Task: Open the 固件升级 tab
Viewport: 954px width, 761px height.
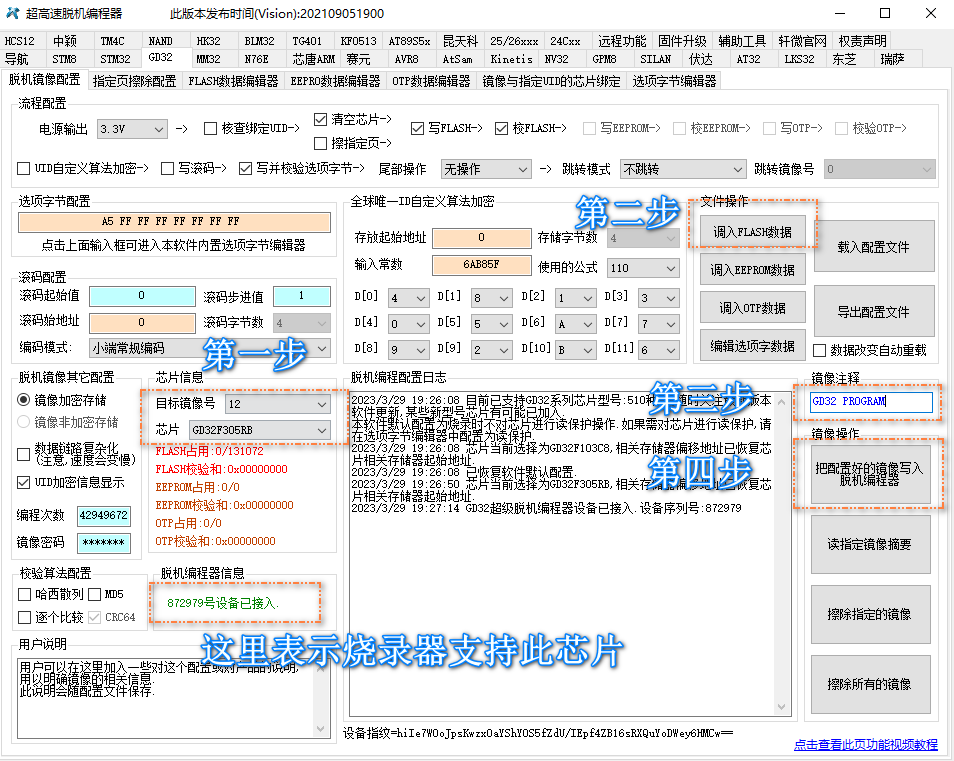Action: pyautogui.click(x=682, y=41)
